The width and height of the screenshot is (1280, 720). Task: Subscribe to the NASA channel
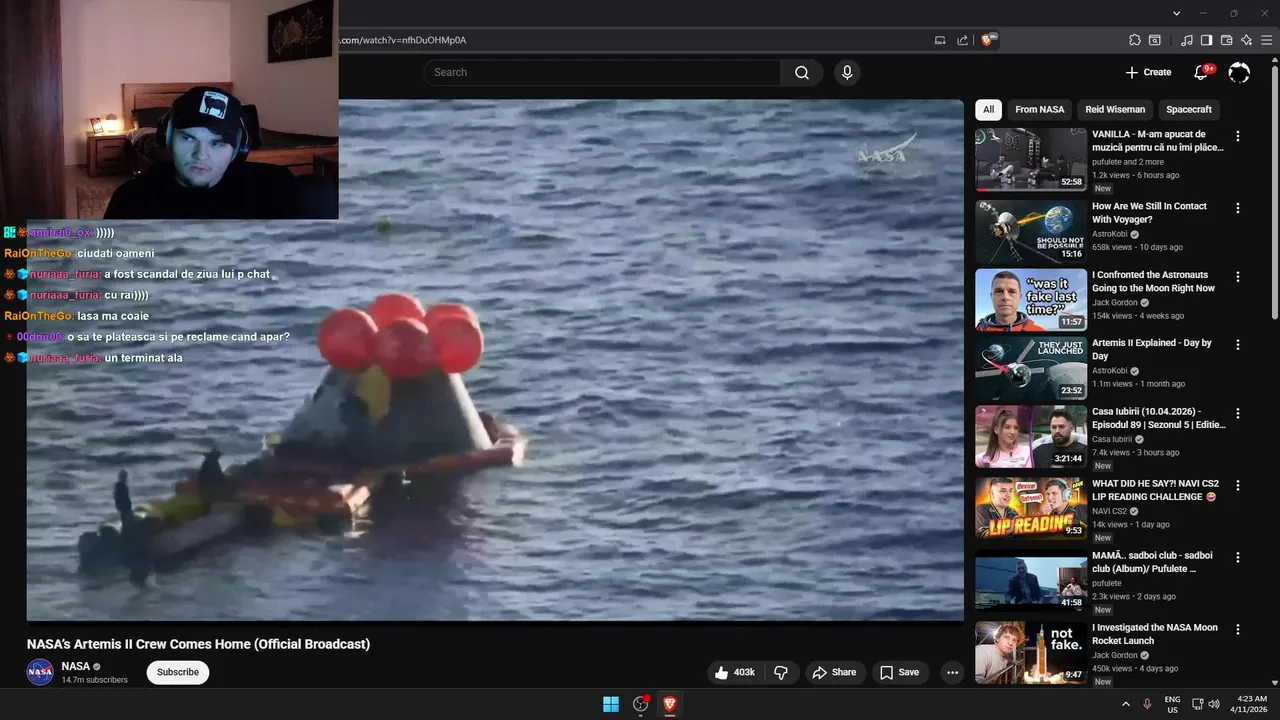[178, 672]
